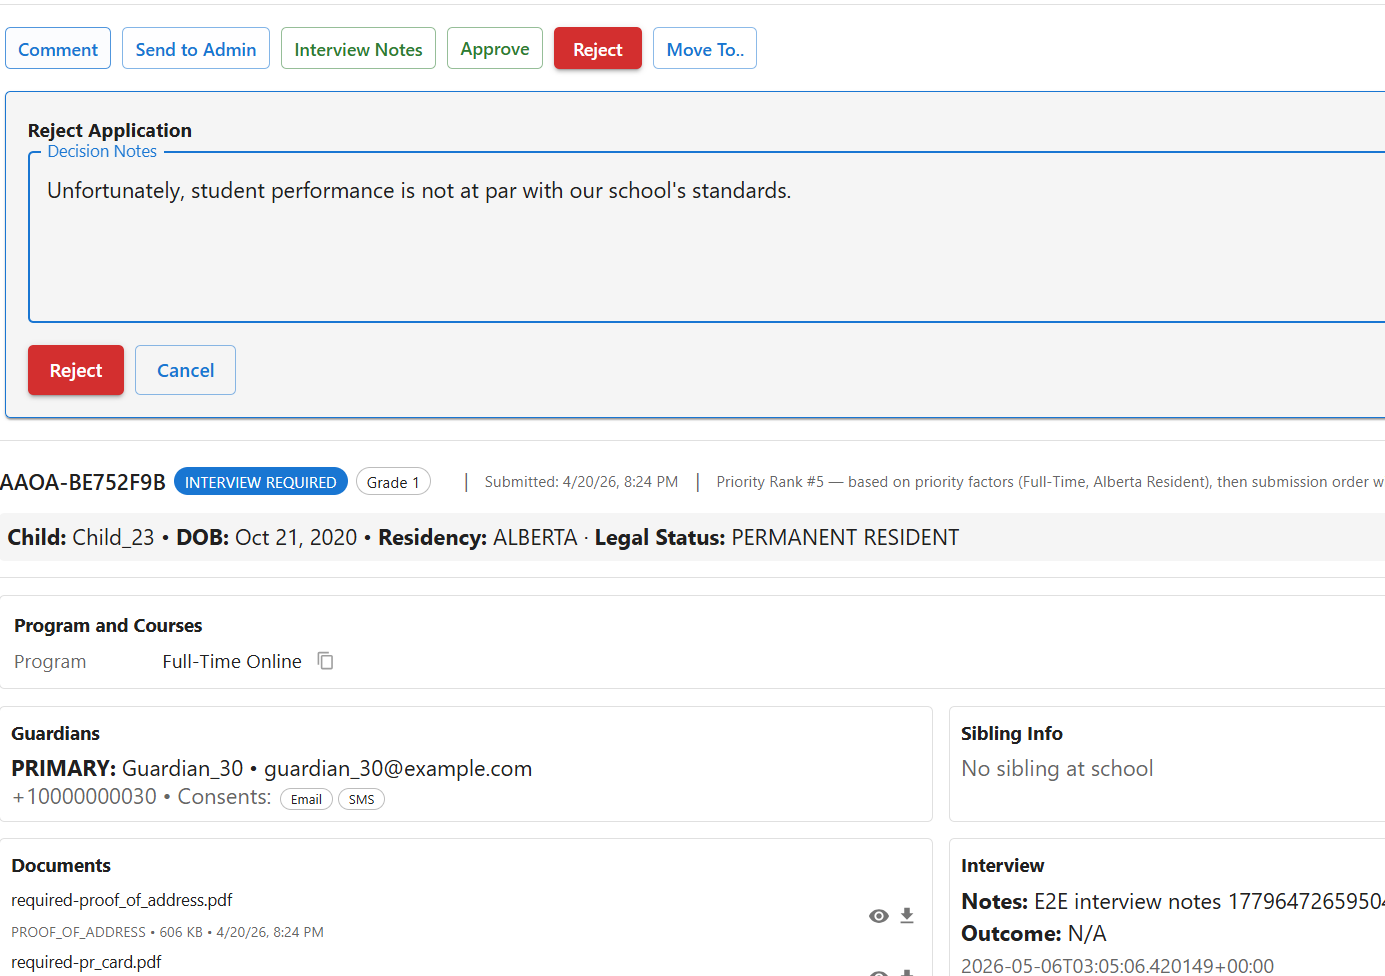1385x976 pixels.
Task: Click the Interview section heading
Action: click(x=1003, y=865)
